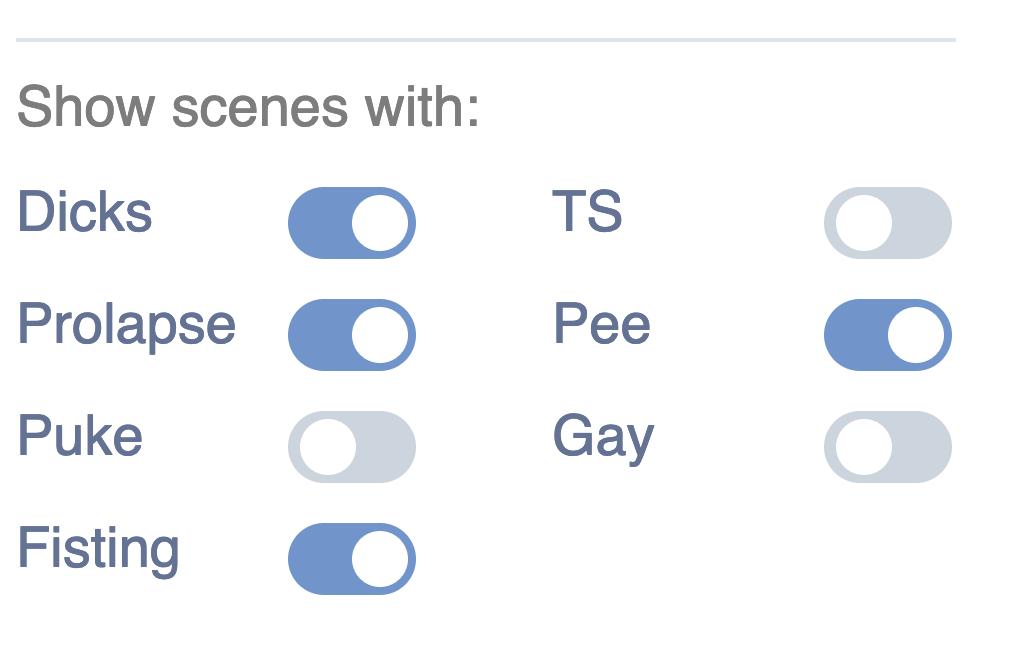Enable the Gay toggle switch

click(887, 447)
